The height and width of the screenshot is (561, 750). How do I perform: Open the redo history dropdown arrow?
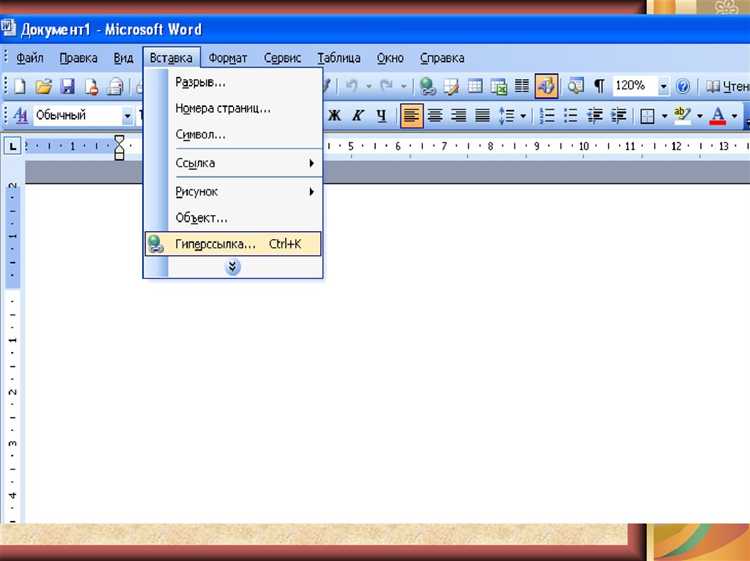[x=404, y=87]
